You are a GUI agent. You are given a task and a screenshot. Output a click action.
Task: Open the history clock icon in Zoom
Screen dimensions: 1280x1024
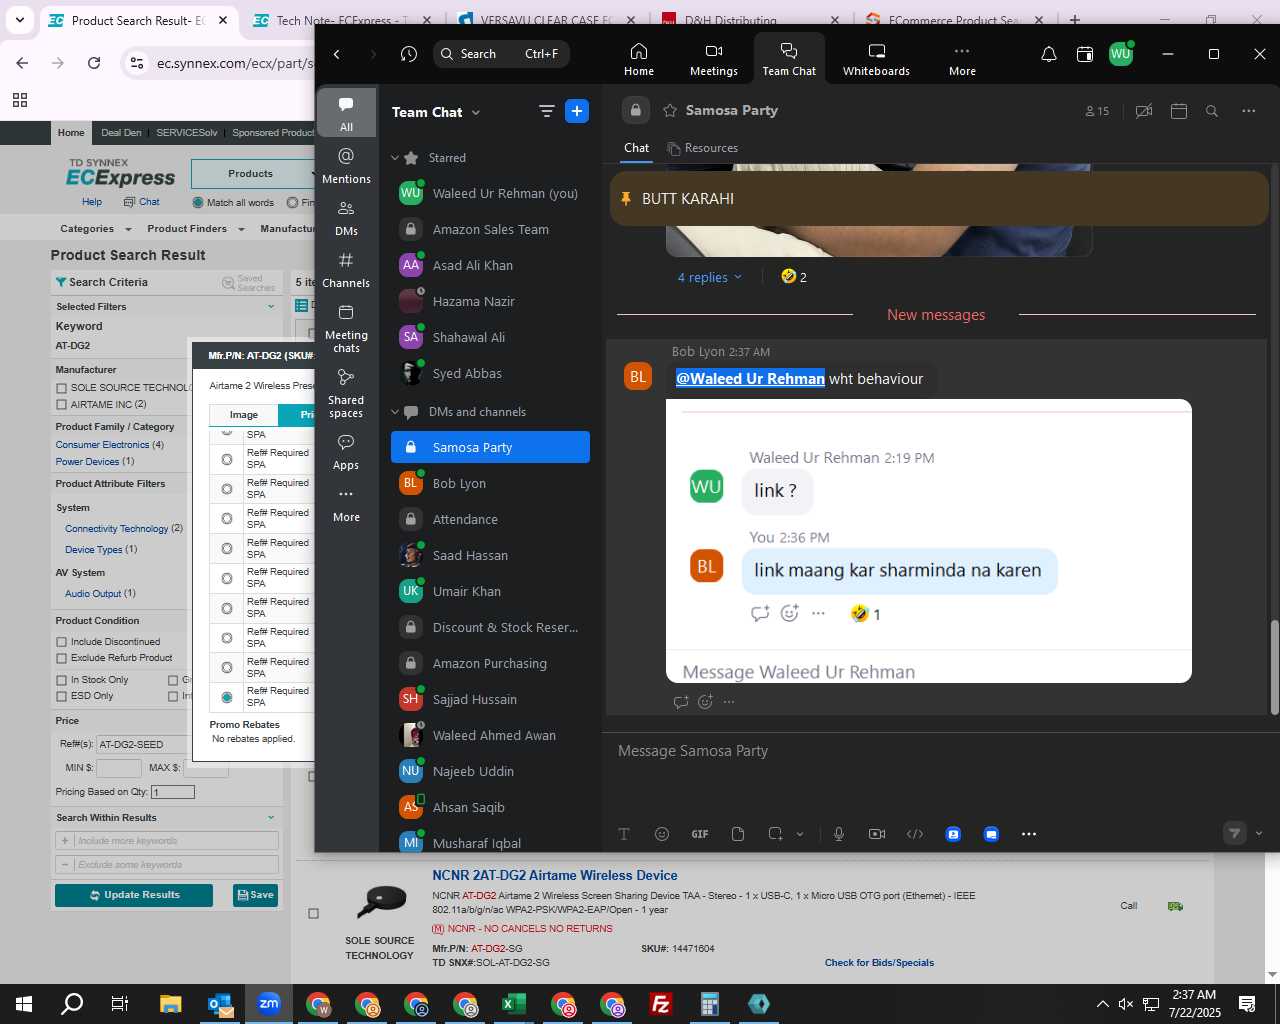point(408,54)
